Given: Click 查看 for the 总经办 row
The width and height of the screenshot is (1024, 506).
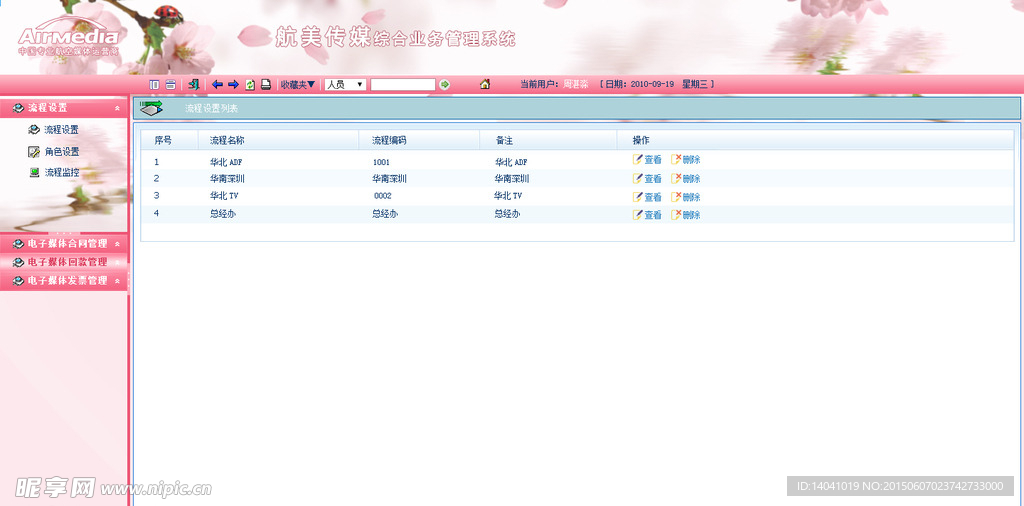Looking at the screenshot, I should [x=647, y=215].
